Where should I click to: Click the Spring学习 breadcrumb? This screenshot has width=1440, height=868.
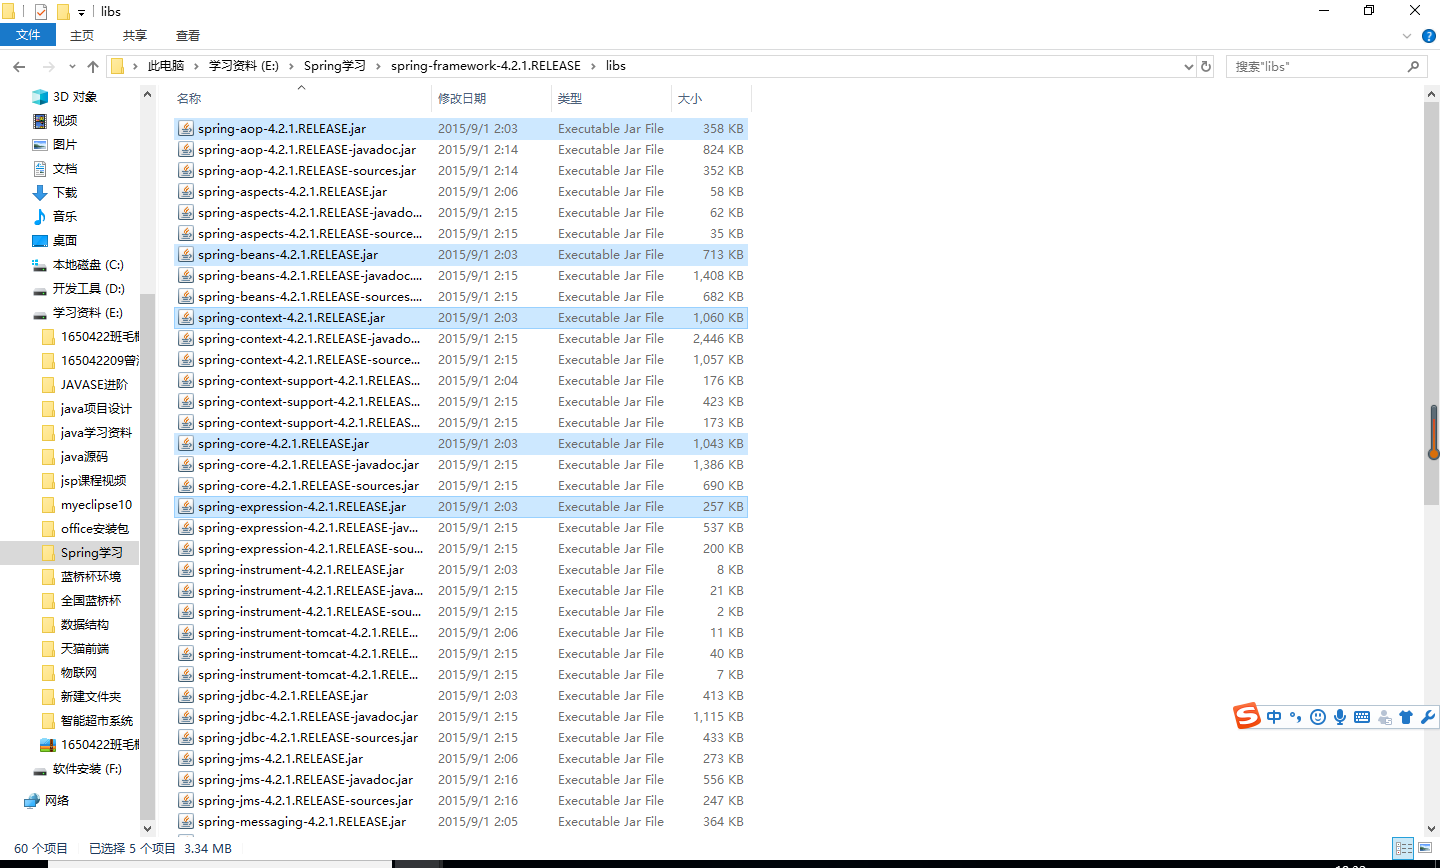335,66
